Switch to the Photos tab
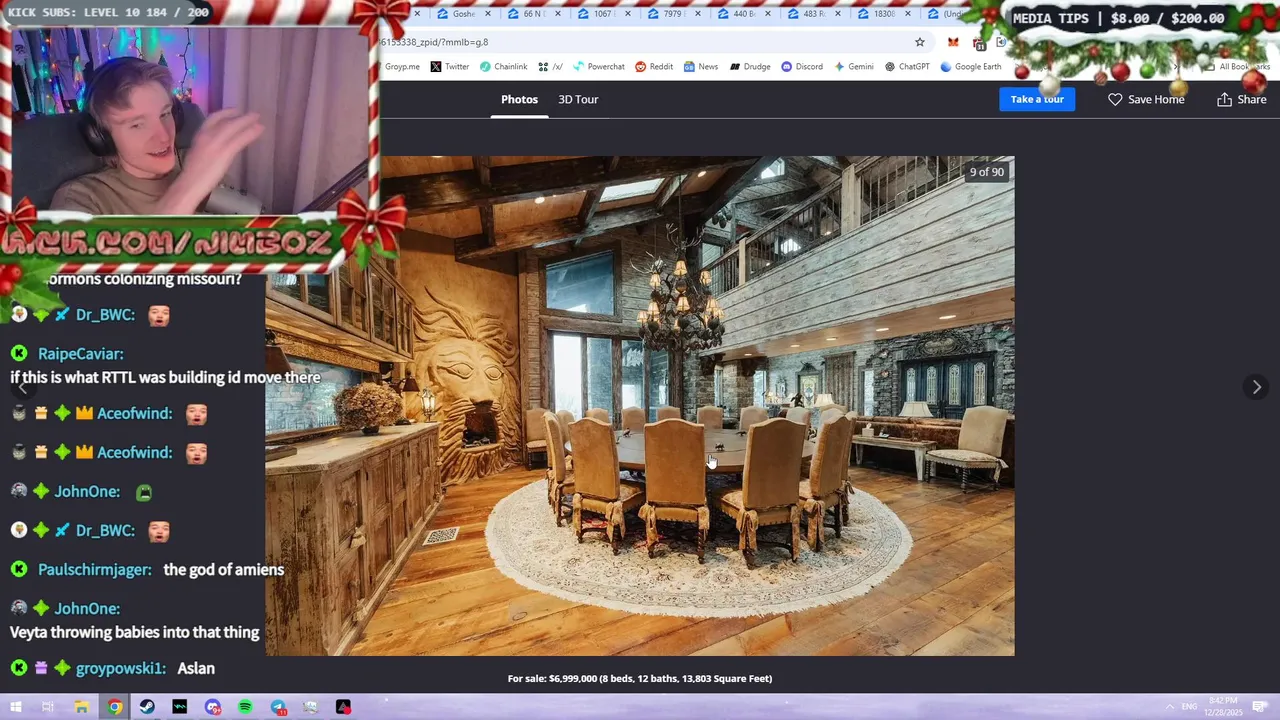This screenshot has width=1280, height=720. 519,99
